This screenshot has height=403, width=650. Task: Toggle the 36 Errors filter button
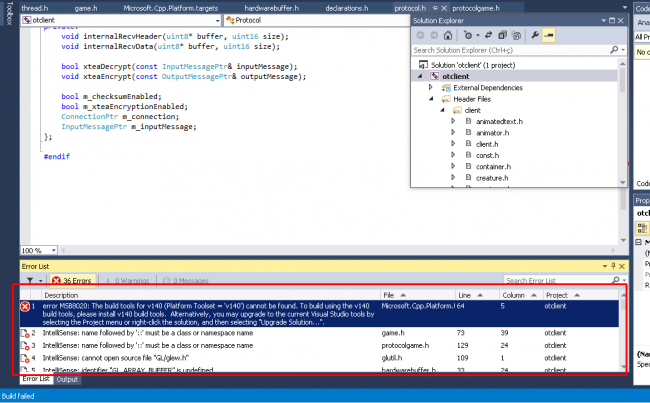(x=73, y=281)
